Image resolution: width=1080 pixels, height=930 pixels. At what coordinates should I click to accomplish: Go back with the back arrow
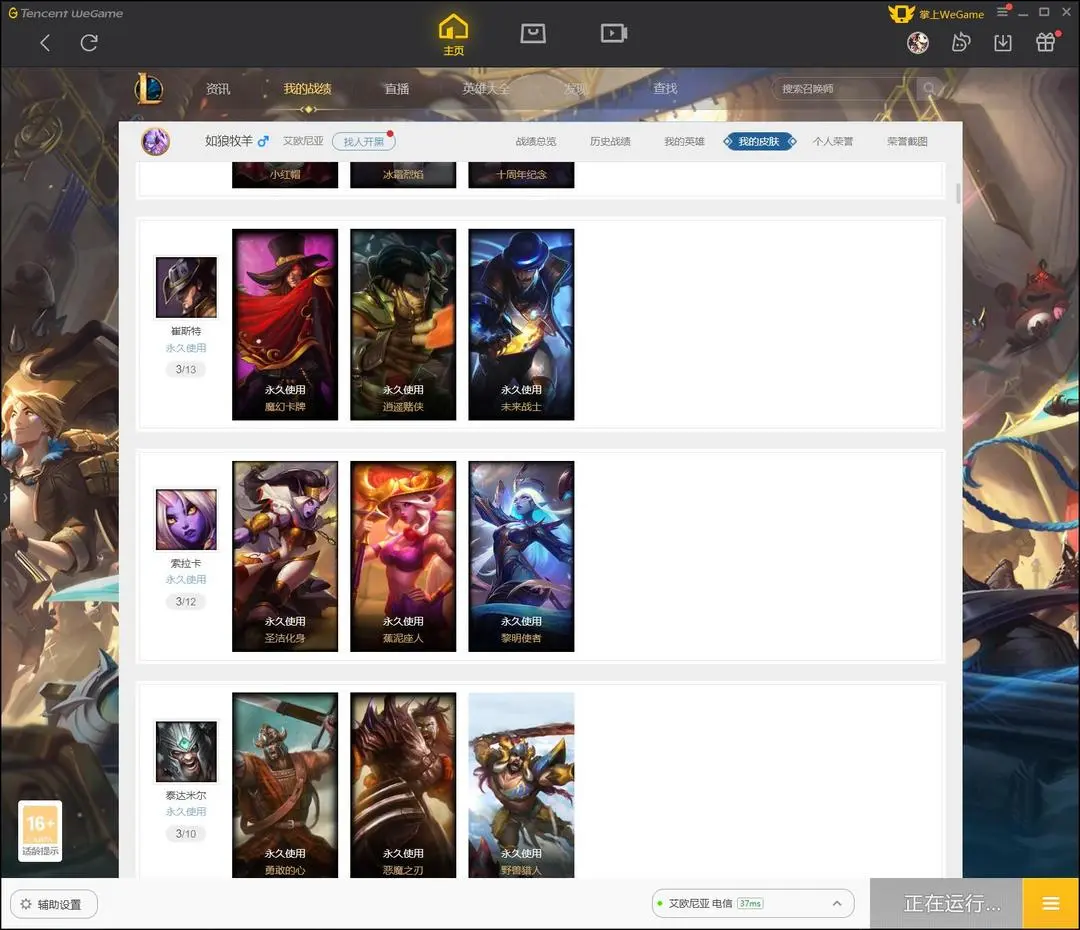(45, 43)
